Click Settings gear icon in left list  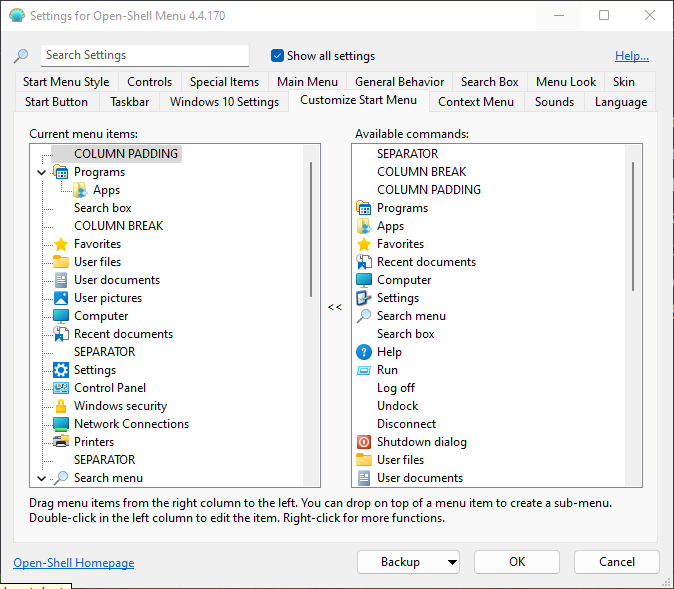click(x=61, y=370)
